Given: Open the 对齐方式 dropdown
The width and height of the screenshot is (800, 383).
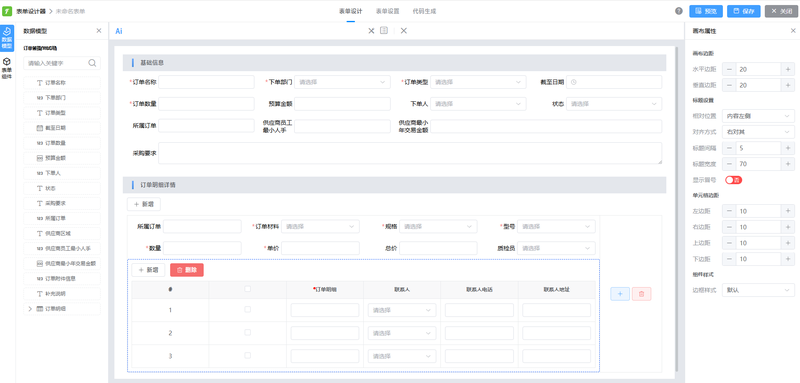Looking at the screenshot, I should [758, 132].
